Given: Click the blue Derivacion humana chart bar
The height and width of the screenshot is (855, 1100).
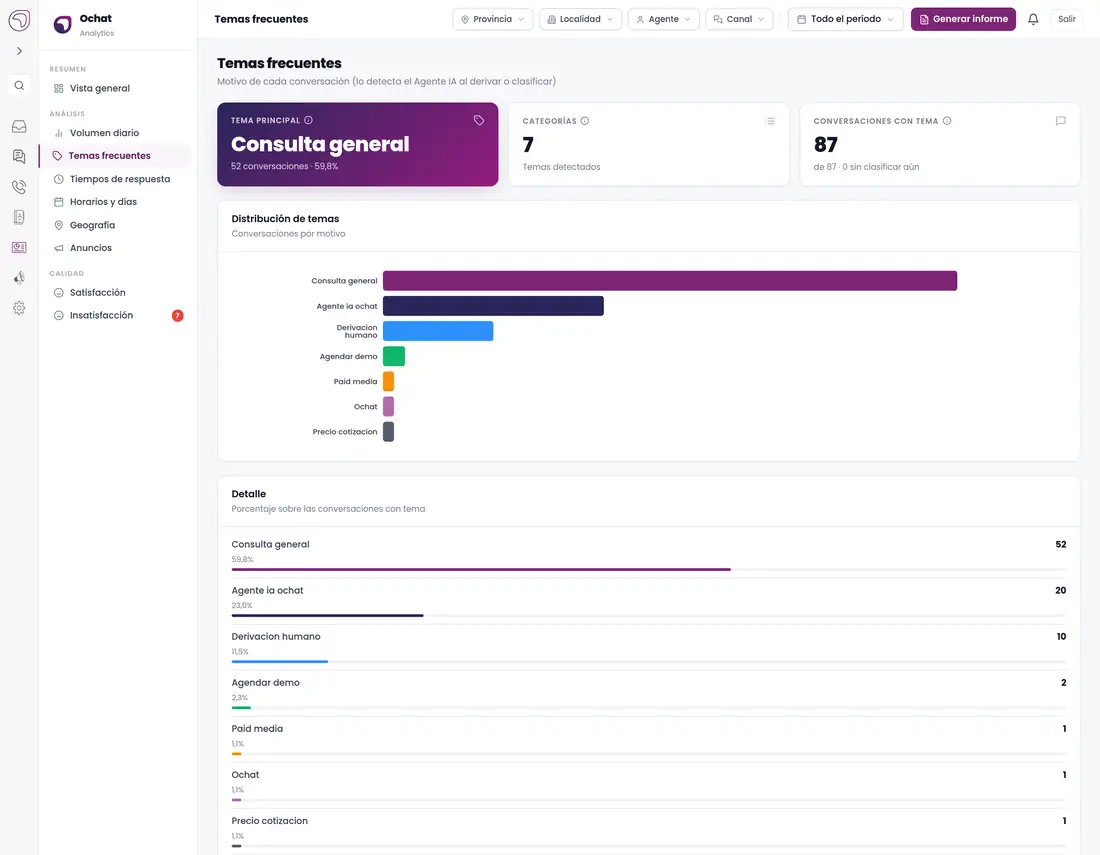Looking at the screenshot, I should 438,331.
